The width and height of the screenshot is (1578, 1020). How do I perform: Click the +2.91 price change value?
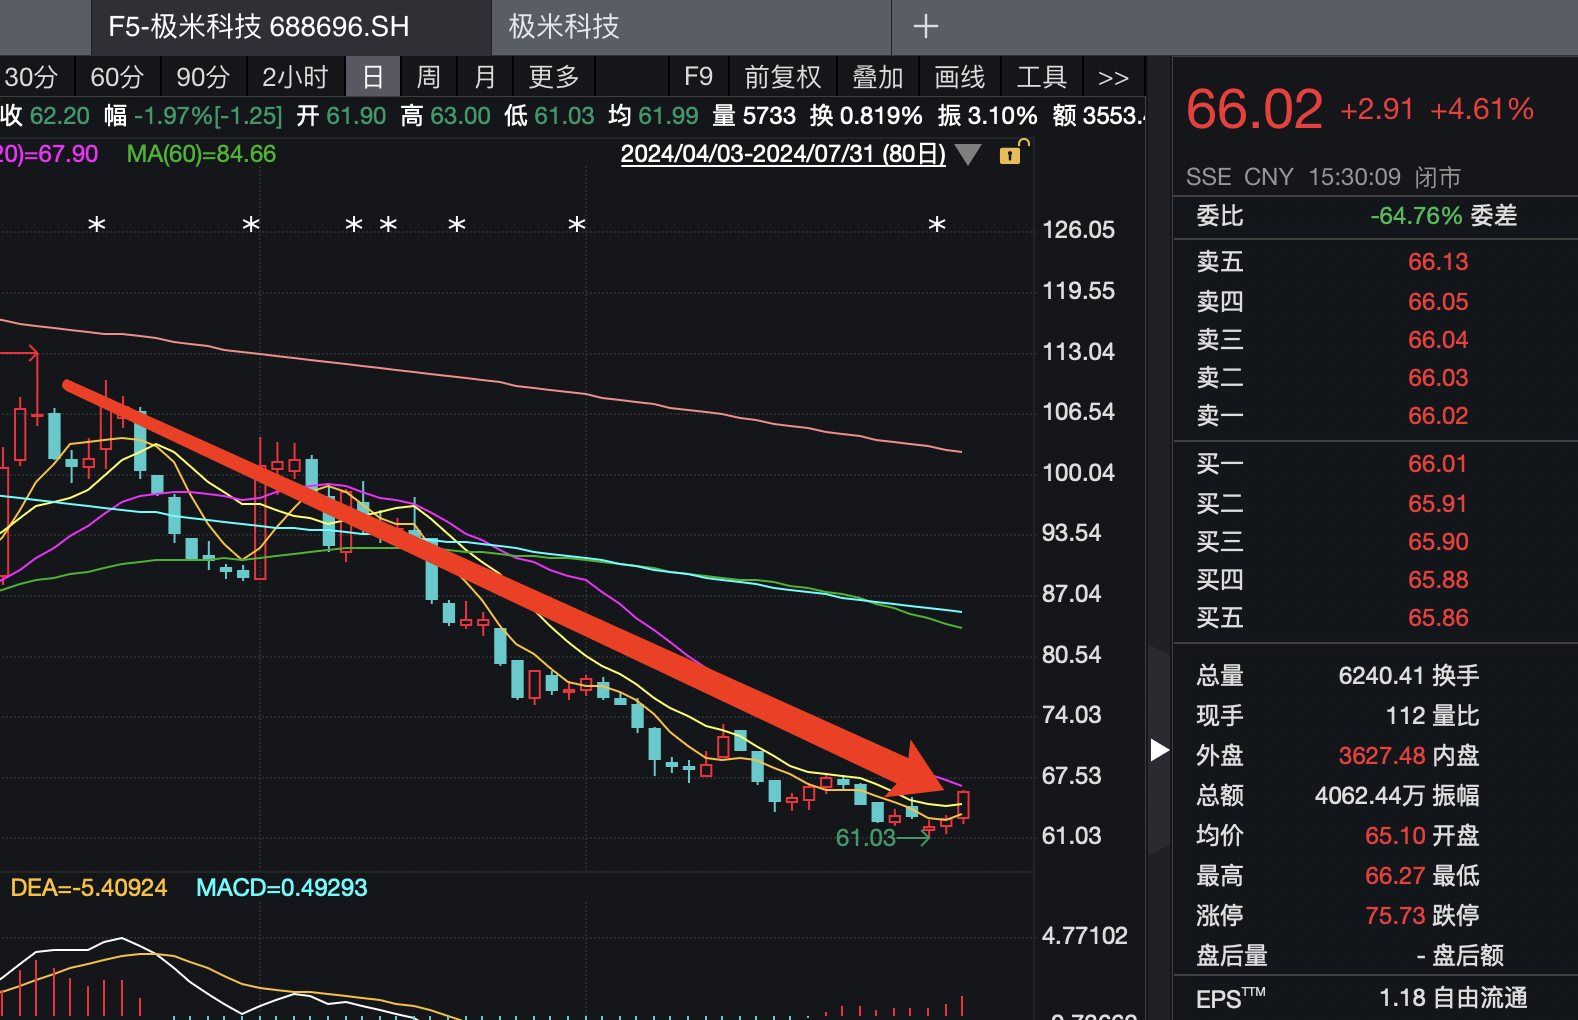pyautogui.click(x=1377, y=110)
